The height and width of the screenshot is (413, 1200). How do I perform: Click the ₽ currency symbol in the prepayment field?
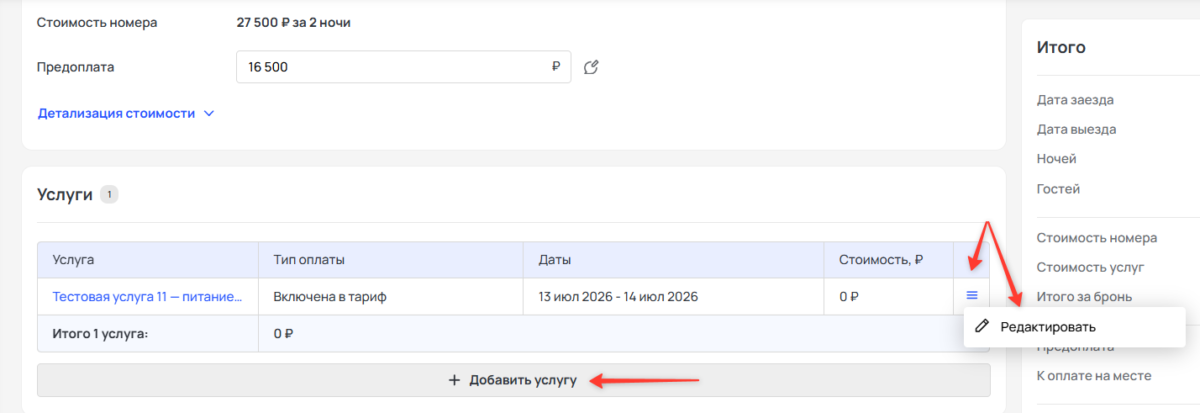tap(556, 67)
